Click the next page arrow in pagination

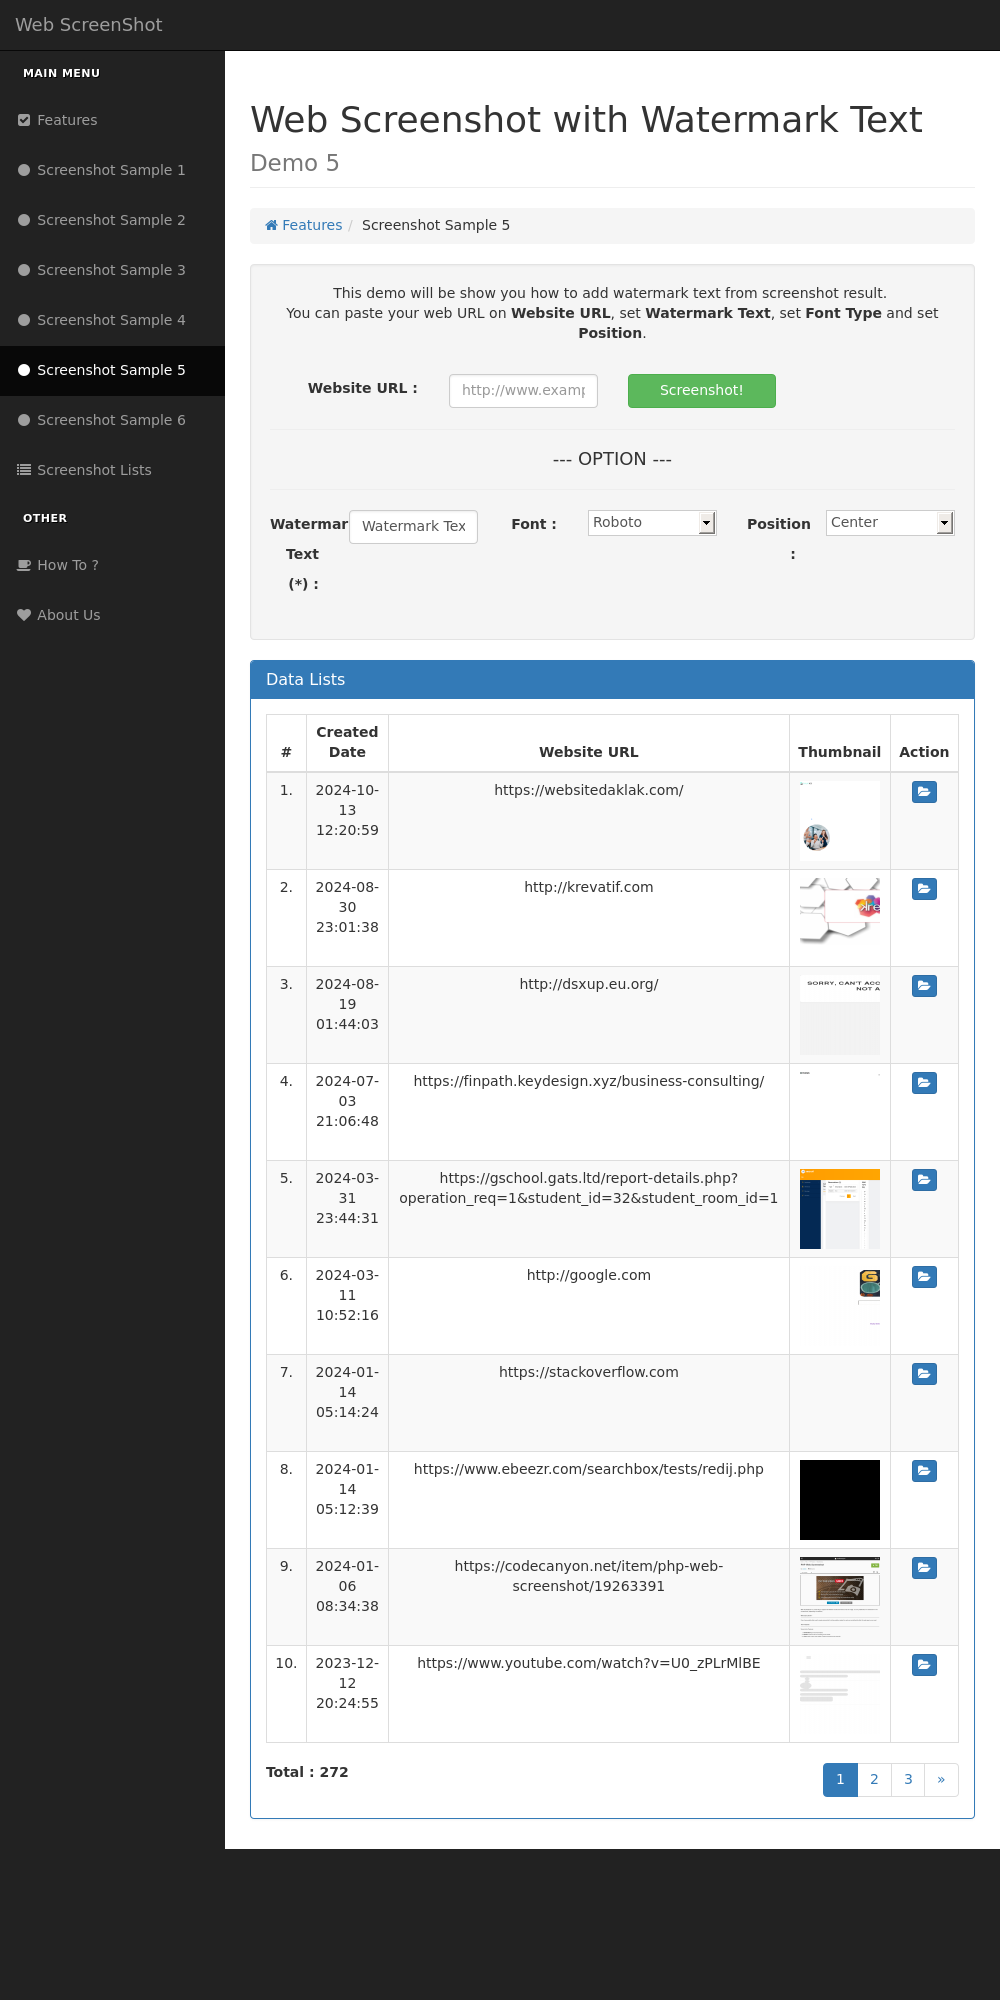point(941,1779)
